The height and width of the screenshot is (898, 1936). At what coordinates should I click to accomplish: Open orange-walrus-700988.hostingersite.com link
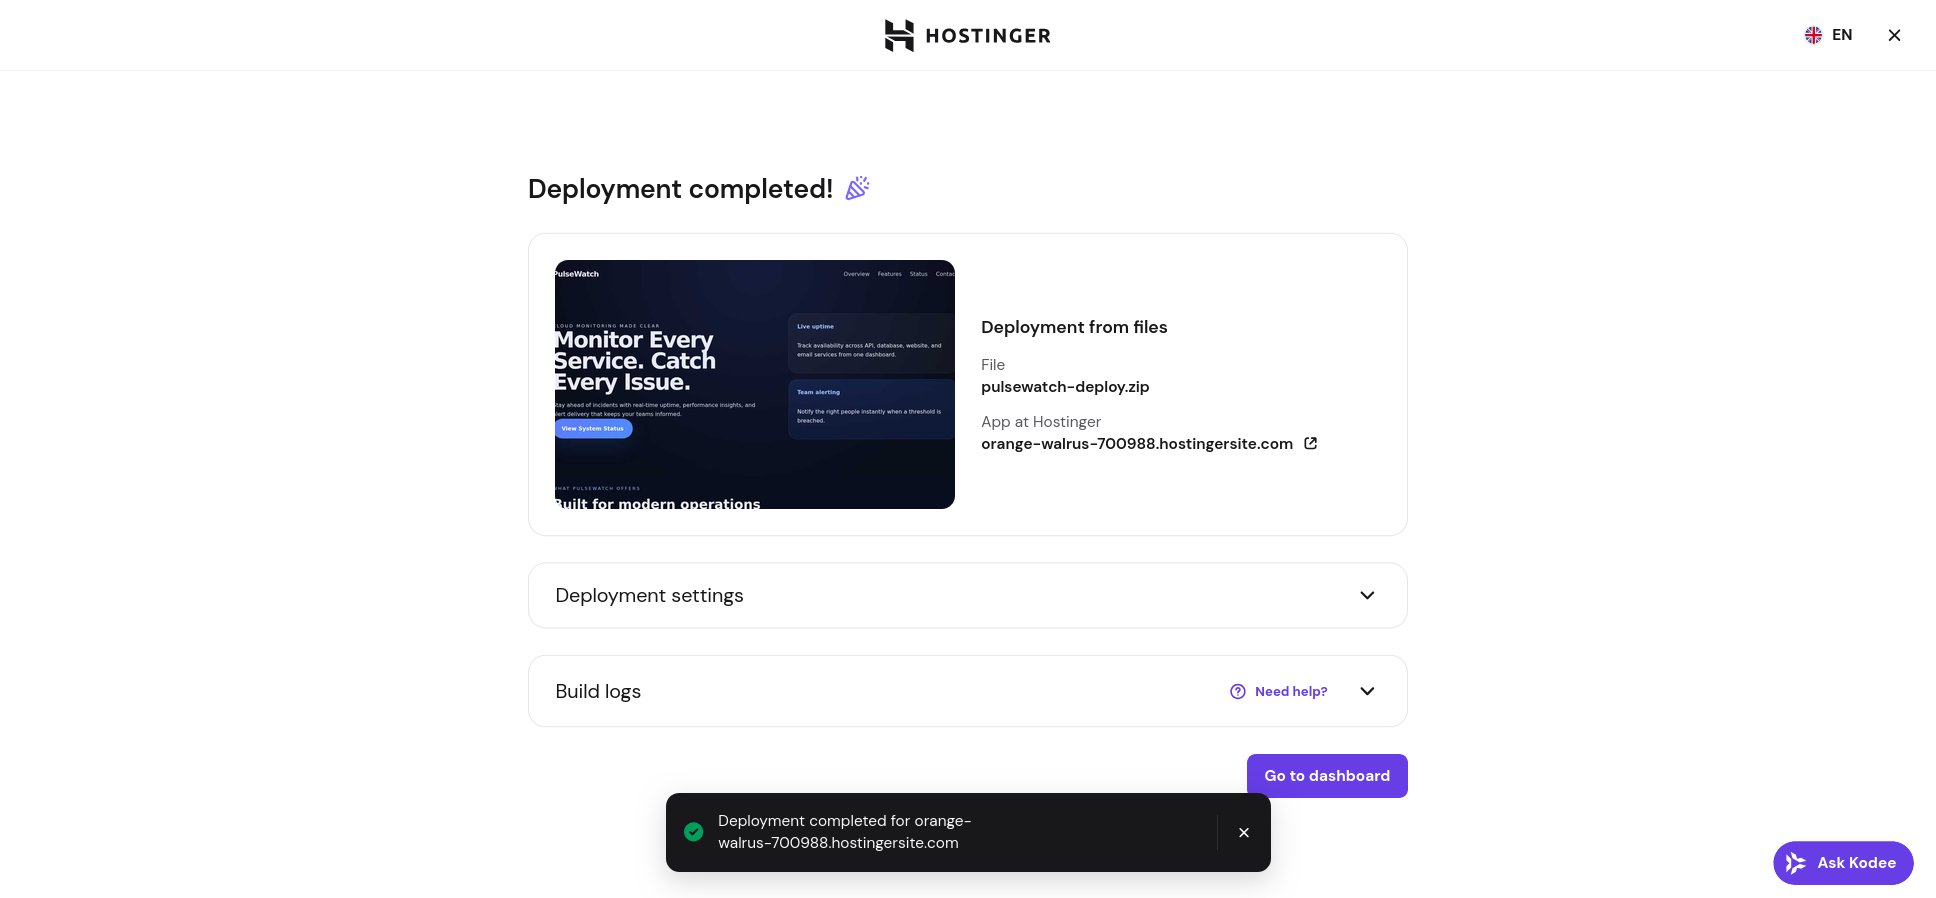1137,444
